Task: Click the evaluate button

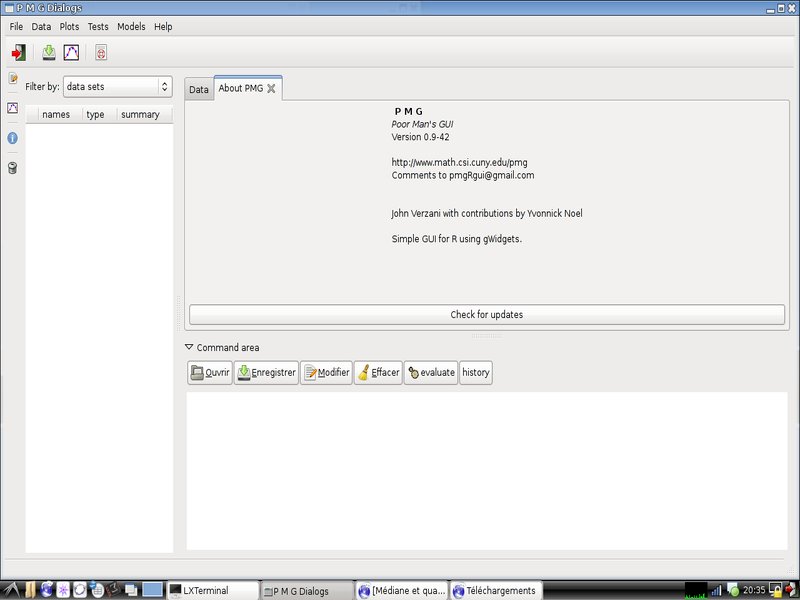Action: tap(431, 373)
